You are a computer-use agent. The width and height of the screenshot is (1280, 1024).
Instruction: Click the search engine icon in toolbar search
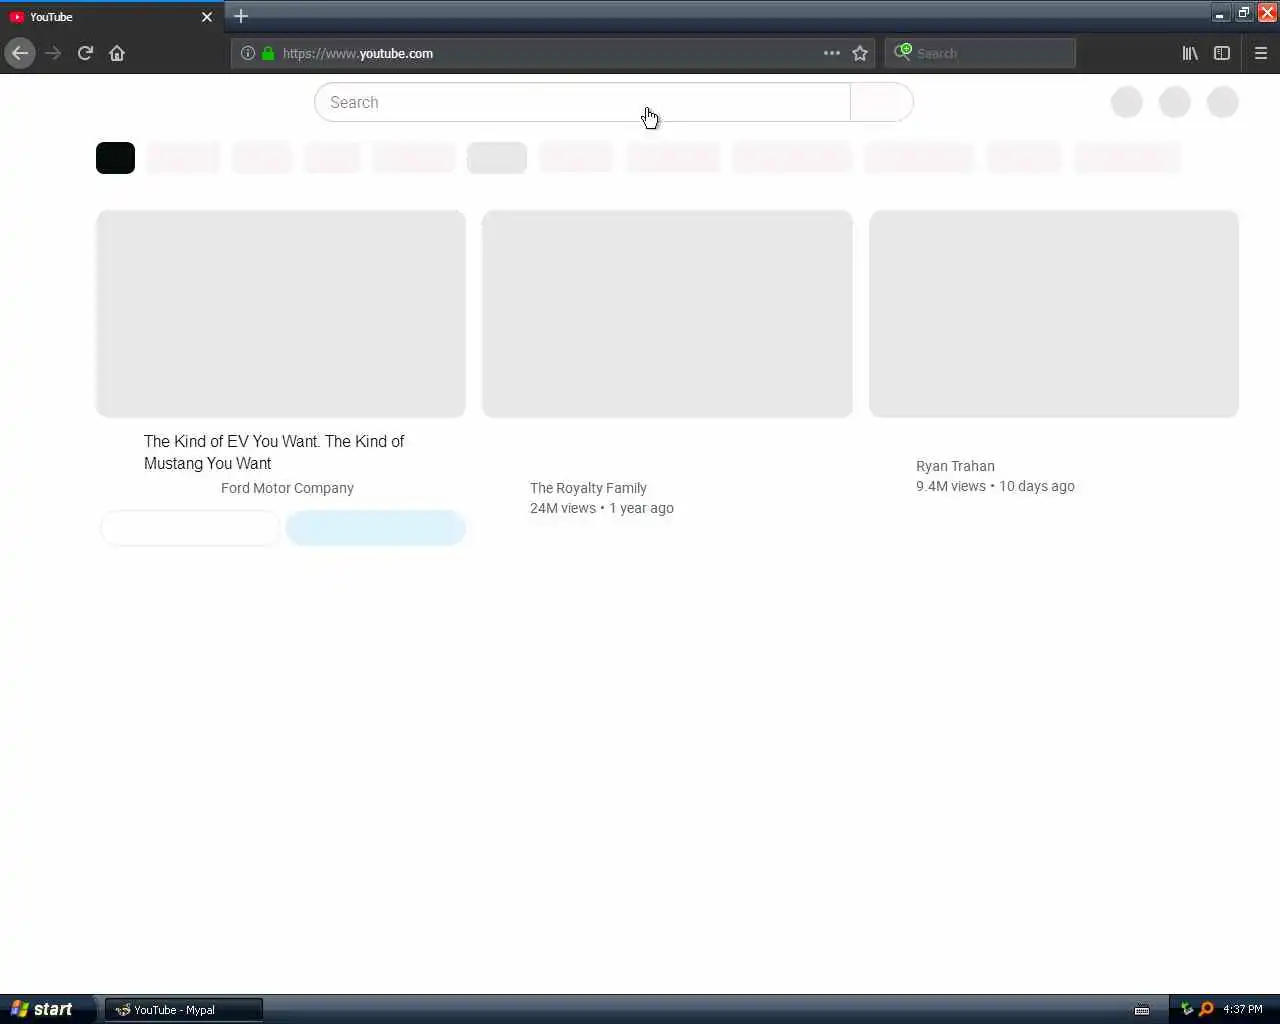[x=903, y=52]
